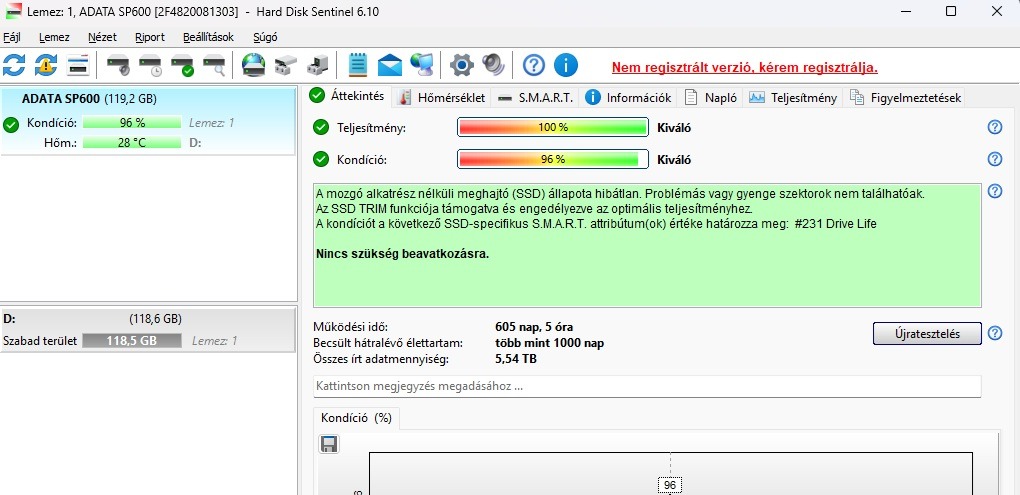Switch to the Napló tab
1020x495 pixels.
point(711,98)
